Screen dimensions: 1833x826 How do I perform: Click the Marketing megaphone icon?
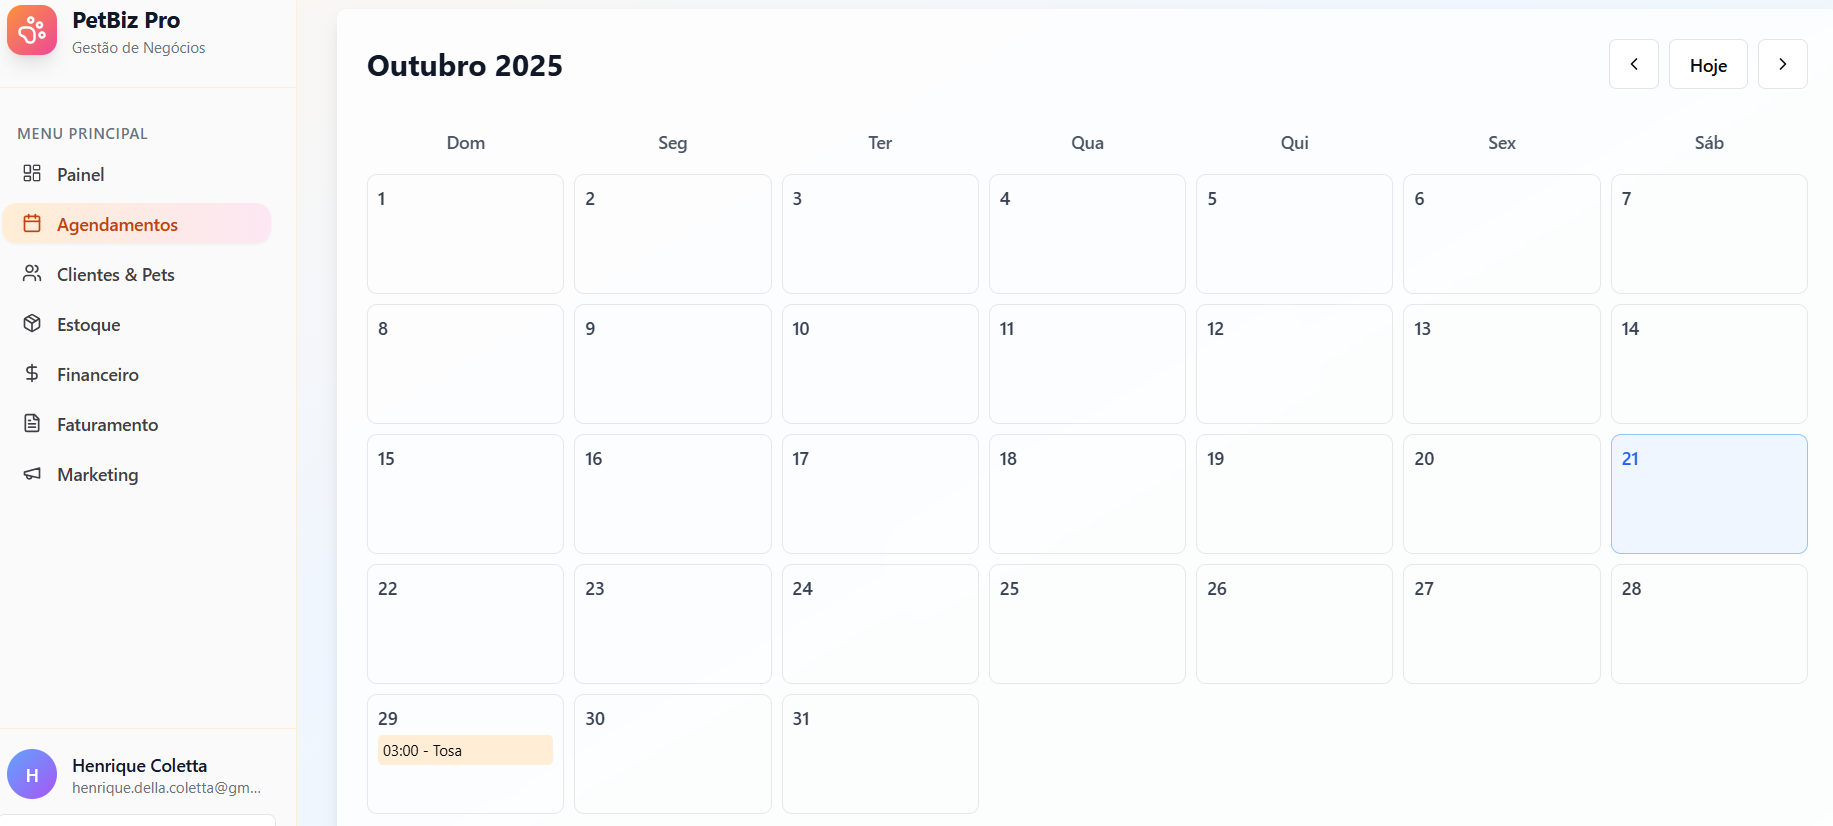pos(32,474)
